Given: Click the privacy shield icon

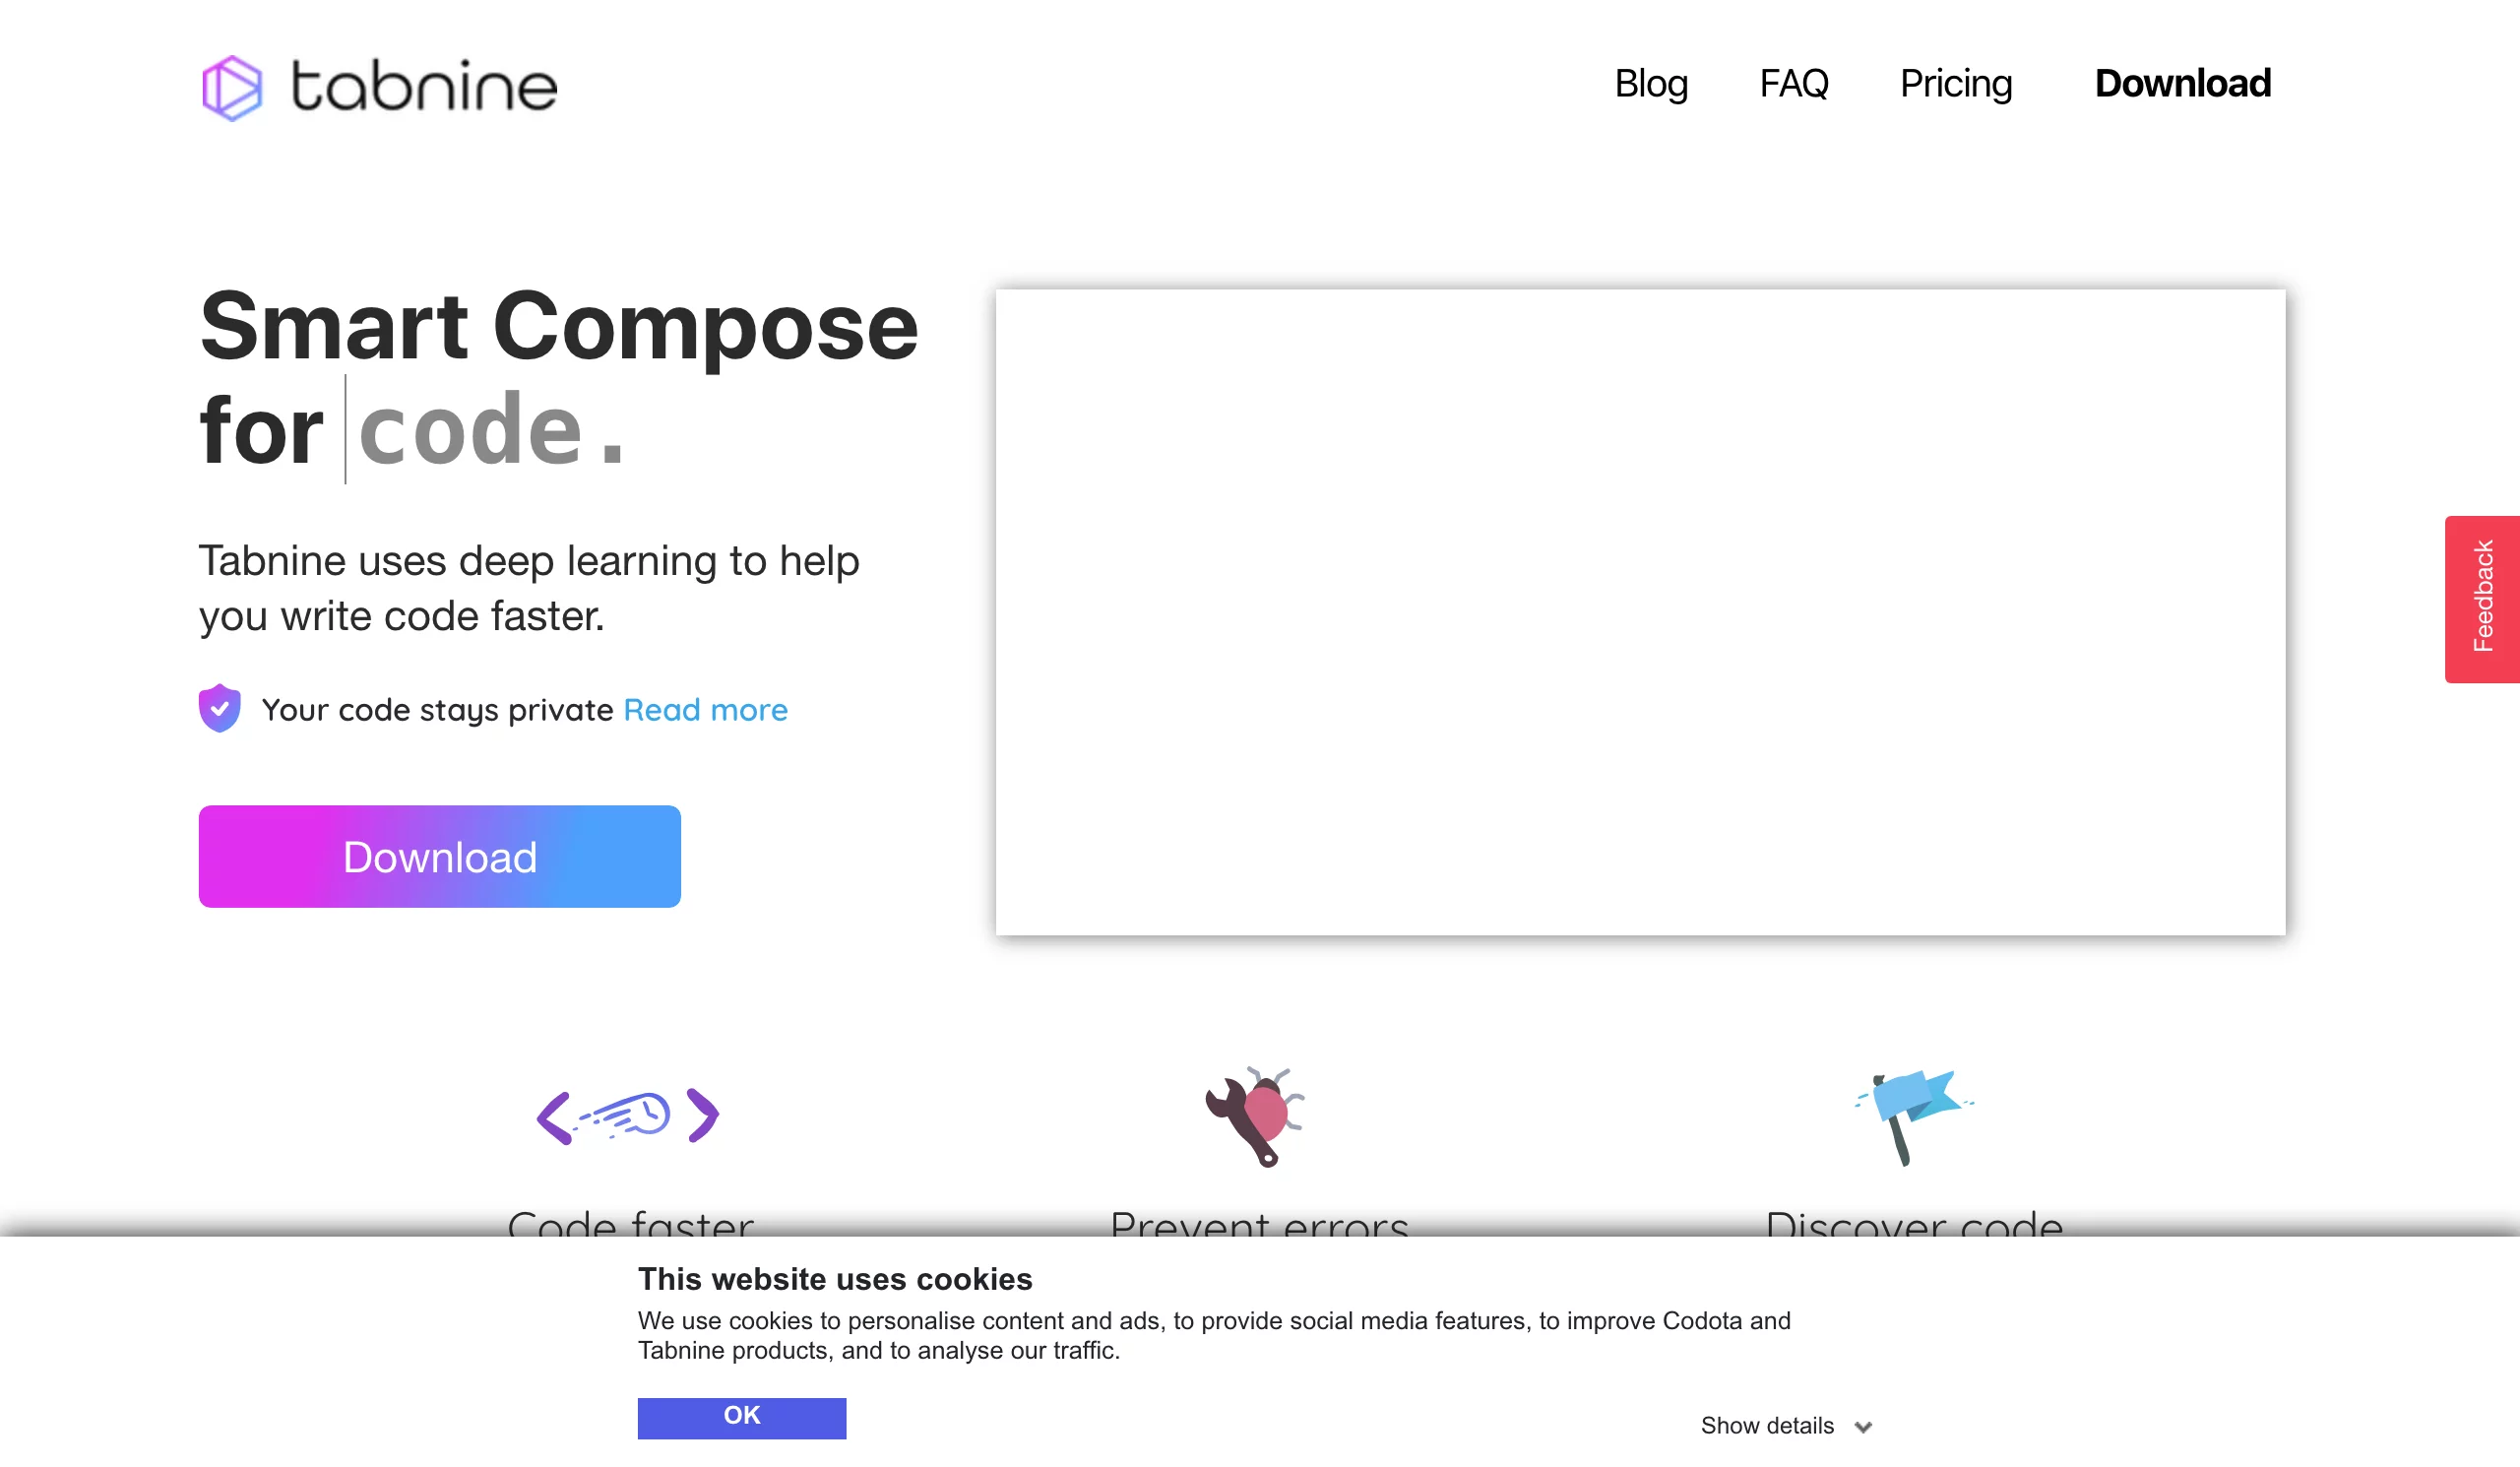Looking at the screenshot, I should click(x=220, y=707).
